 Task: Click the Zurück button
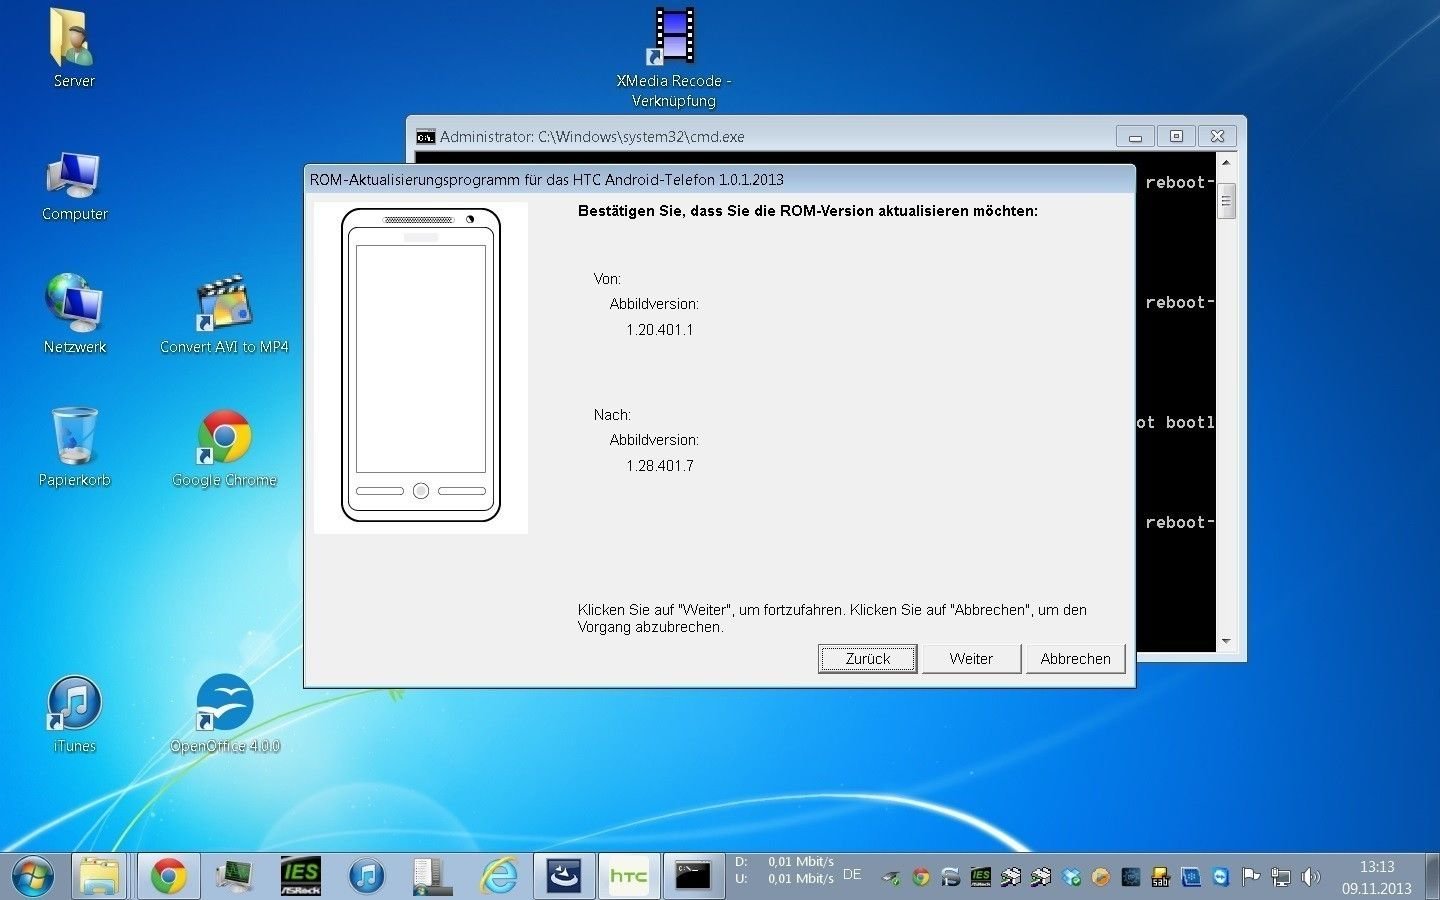click(867, 659)
